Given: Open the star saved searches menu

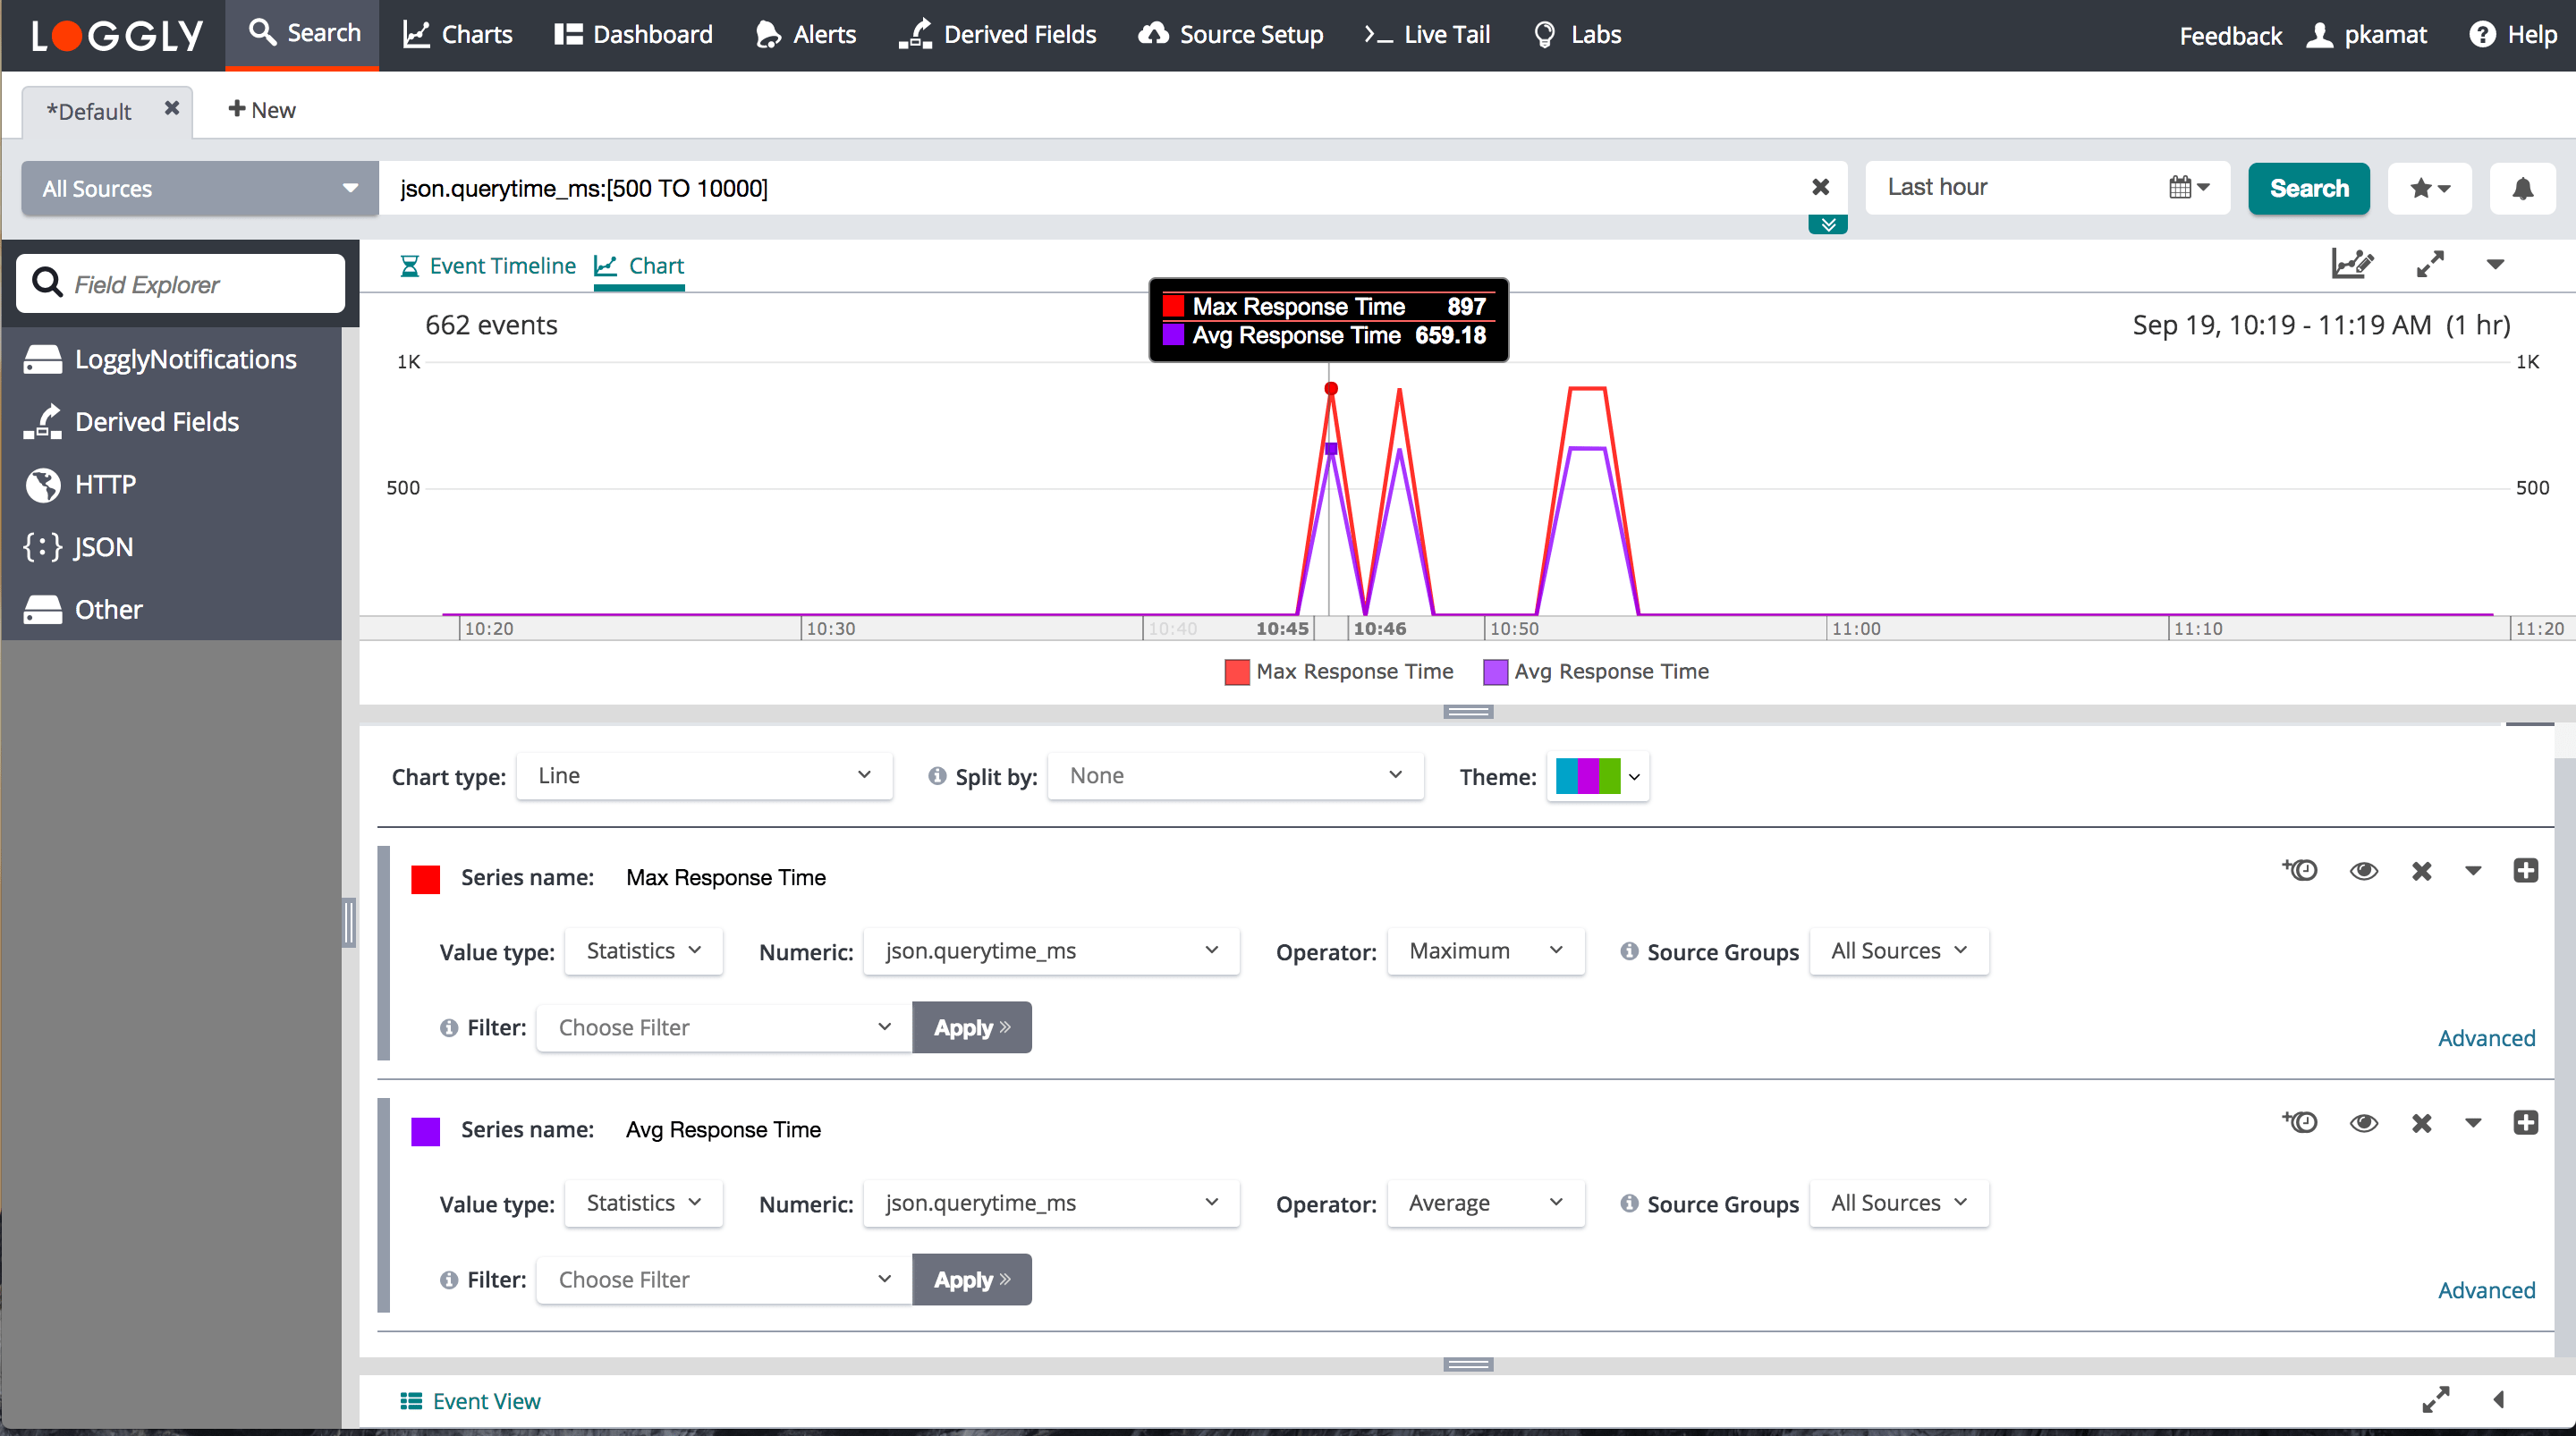Looking at the screenshot, I should point(2429,188).
